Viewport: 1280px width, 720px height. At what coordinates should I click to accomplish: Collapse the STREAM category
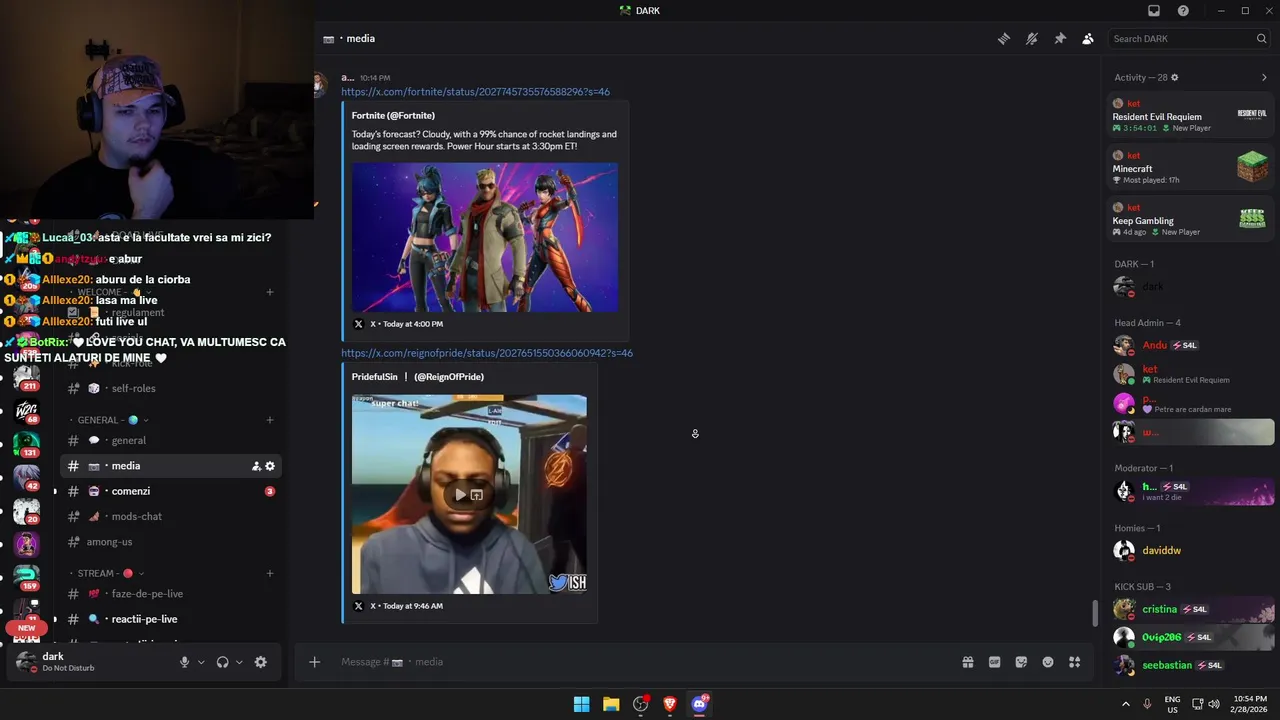(111, 574)
